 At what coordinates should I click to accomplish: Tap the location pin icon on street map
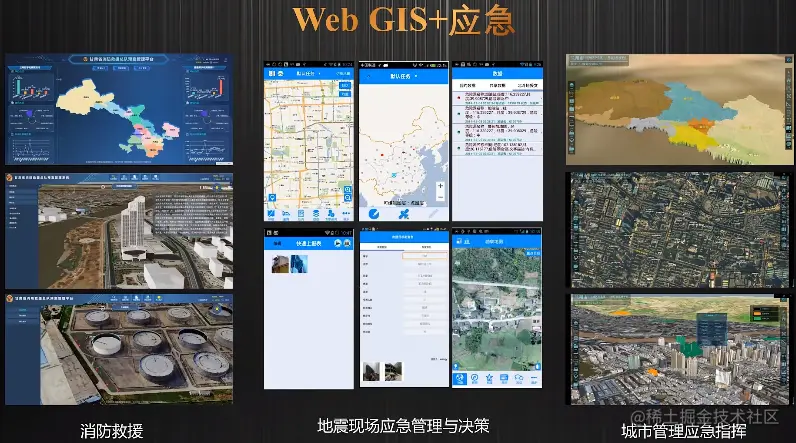272,197
